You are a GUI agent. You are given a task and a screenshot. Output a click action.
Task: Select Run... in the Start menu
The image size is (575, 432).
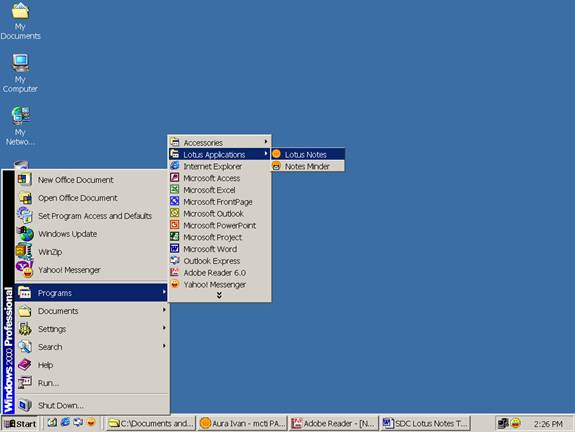(x=91, y=383)
